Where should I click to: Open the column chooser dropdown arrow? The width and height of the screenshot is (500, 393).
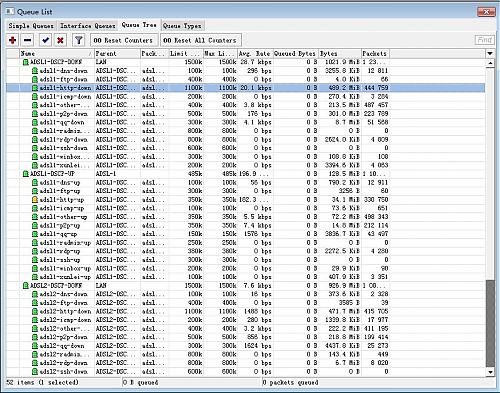tap(490, 53)
